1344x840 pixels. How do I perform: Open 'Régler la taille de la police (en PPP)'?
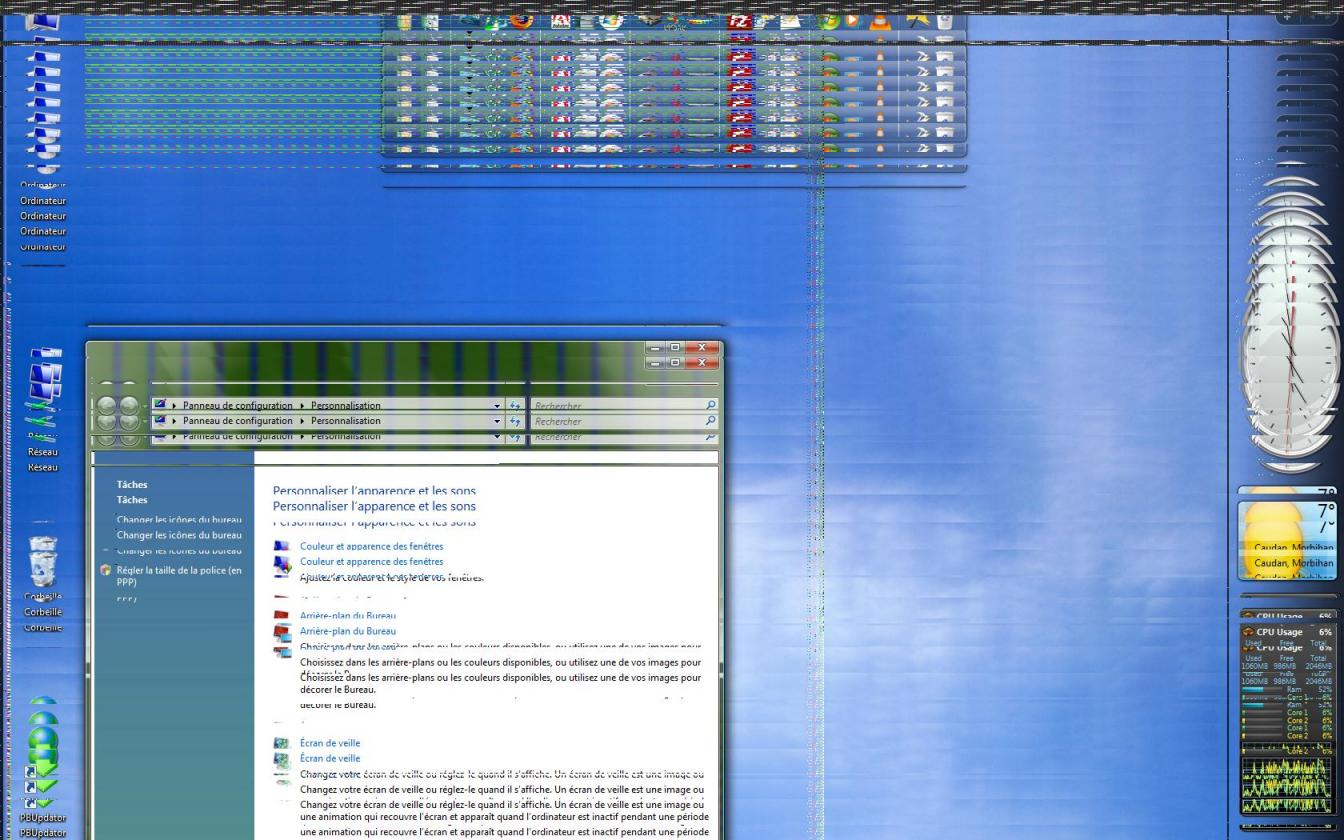179,576
